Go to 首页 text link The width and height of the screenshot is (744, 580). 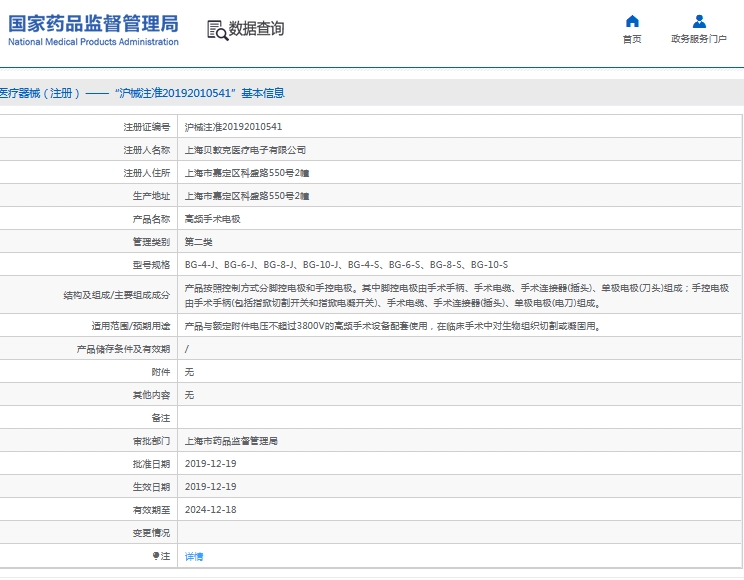click(632, 39)
